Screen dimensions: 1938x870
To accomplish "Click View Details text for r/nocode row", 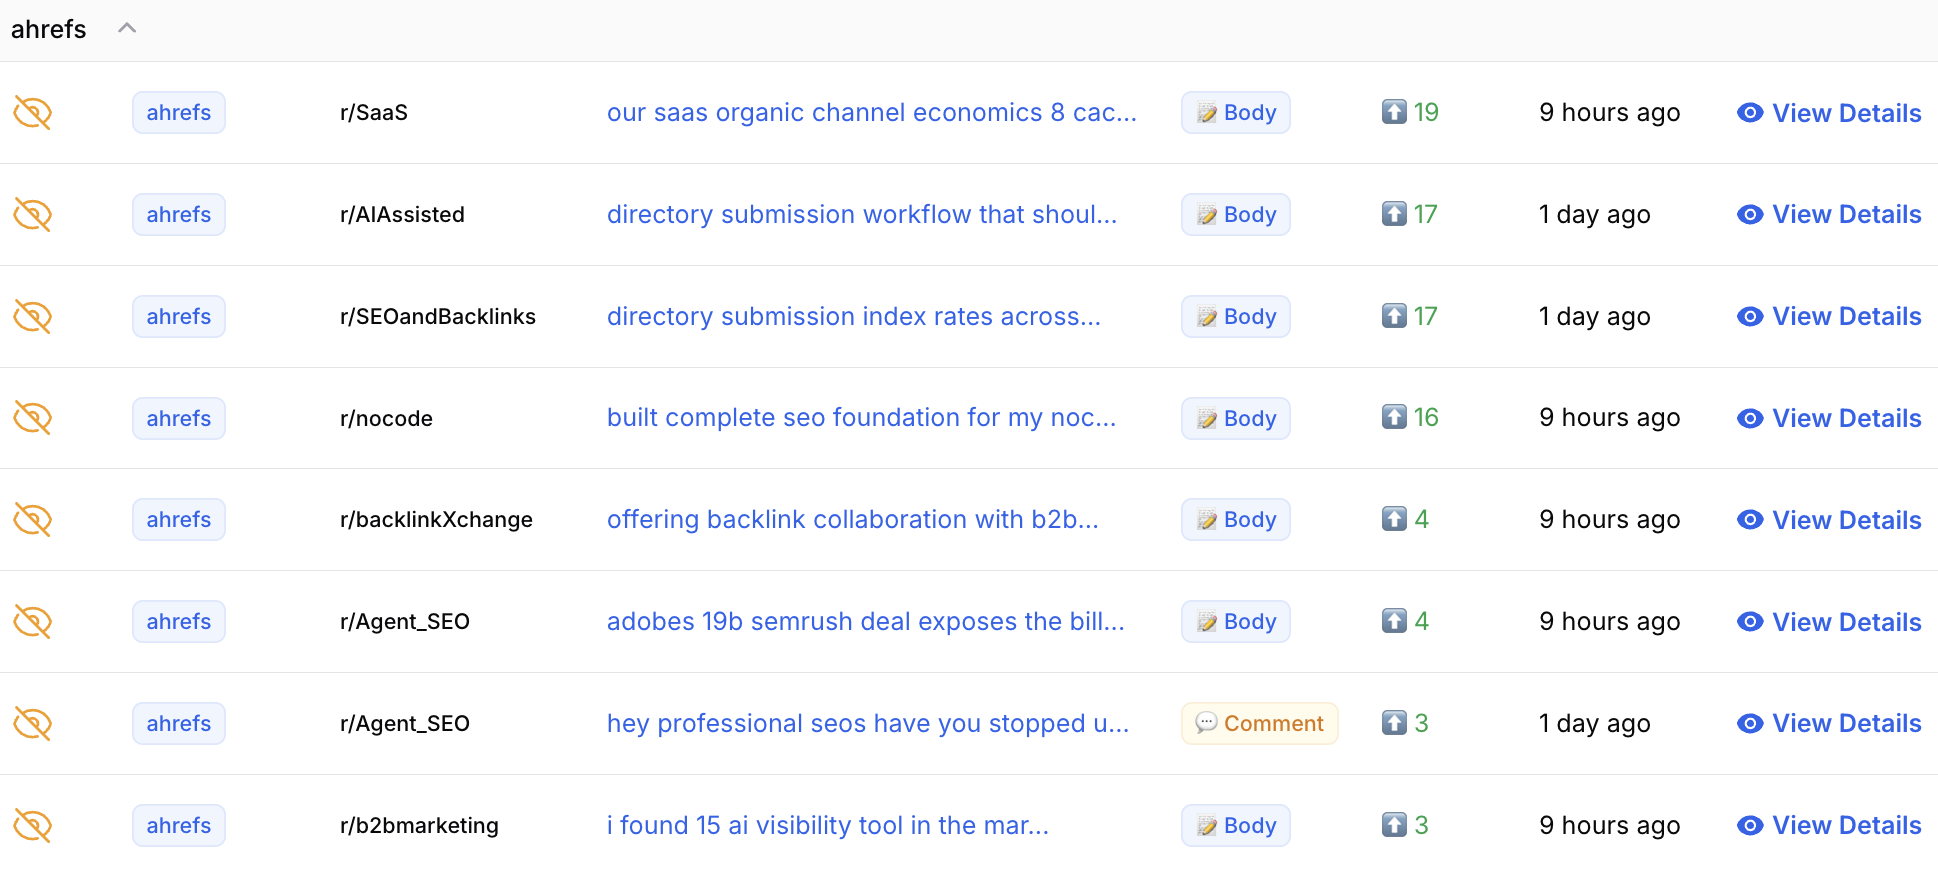I will 1846,419.
